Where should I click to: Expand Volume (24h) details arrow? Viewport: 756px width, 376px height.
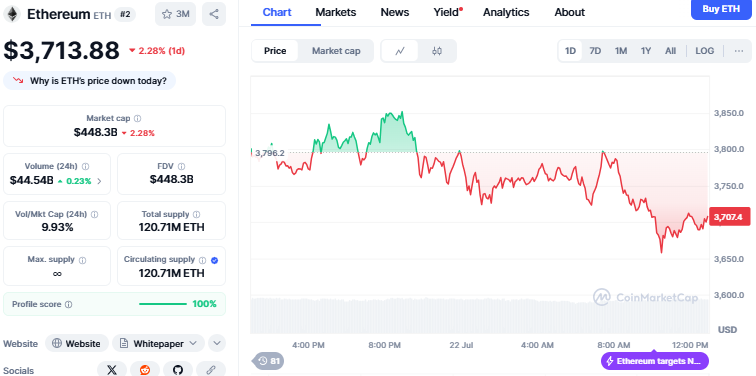click(x=99, y=181)
